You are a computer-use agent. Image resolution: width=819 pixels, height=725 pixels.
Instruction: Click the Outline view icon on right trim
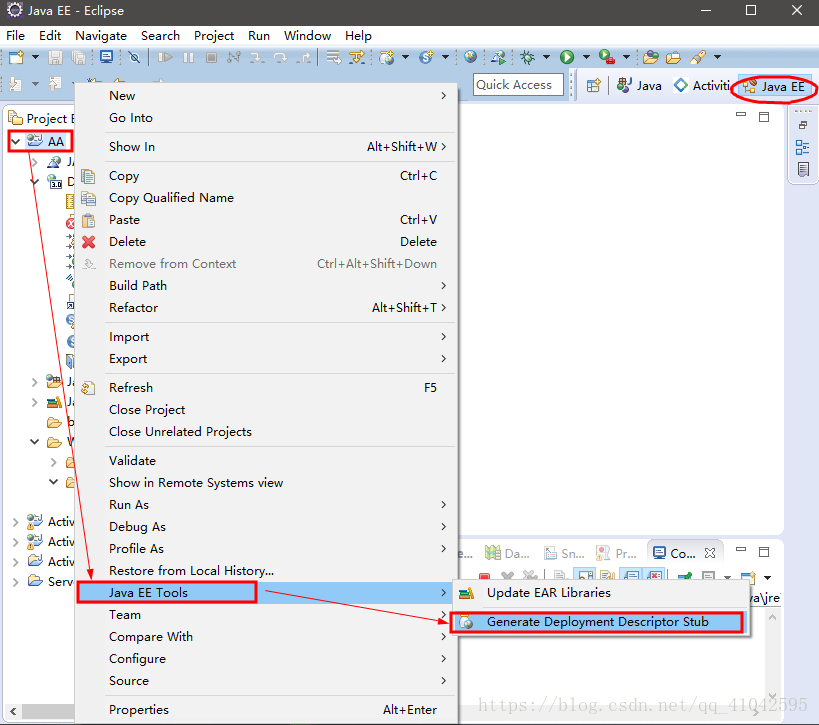click(802, 147)
